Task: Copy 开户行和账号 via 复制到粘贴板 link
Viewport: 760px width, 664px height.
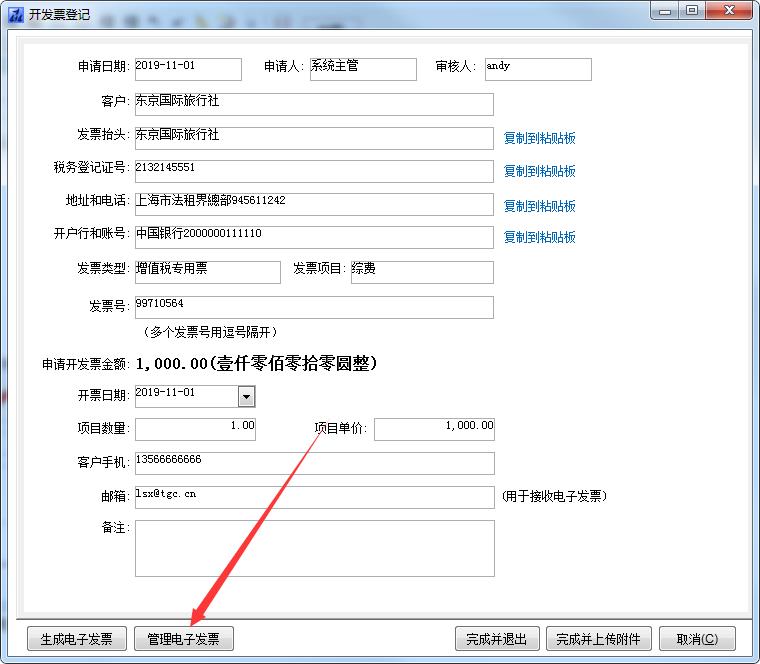Action: coord(539,237)
